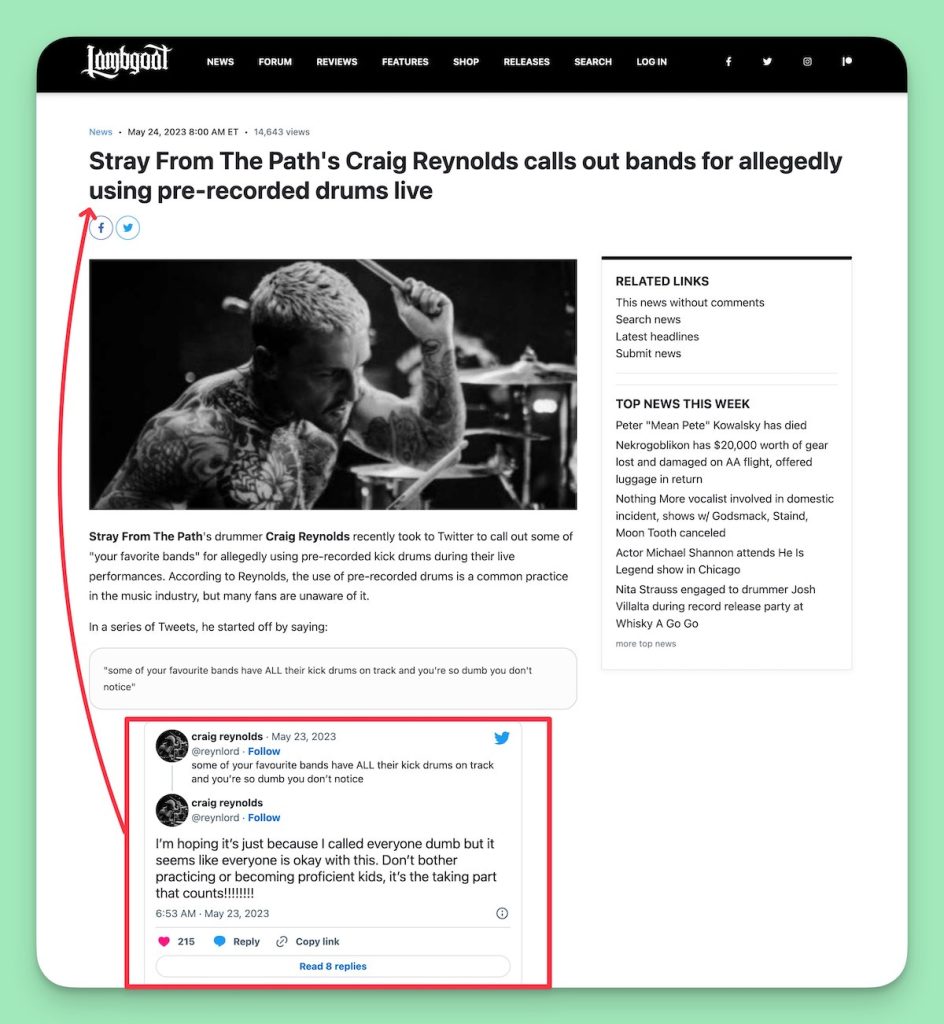Click Read 8 replies button
This screenshot has width=944, height=1024.
pyautogui.click(x=333, y=966)
